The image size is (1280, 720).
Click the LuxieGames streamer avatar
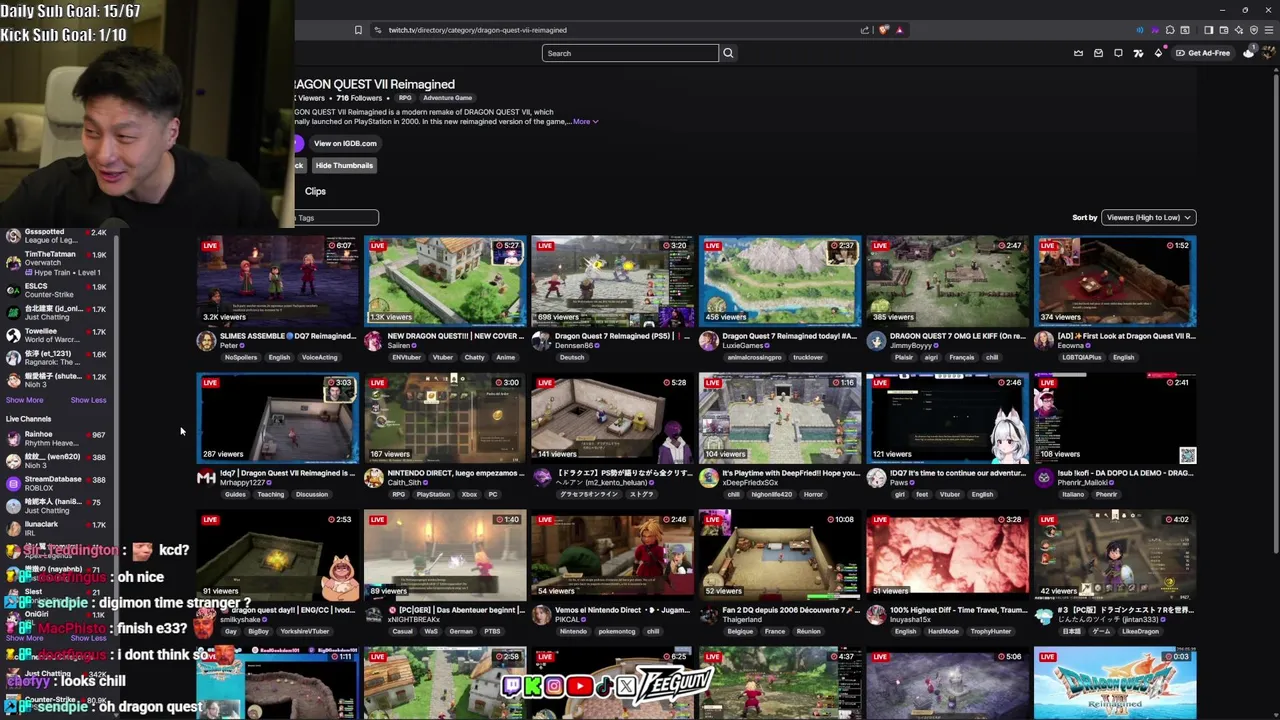tap(708, 341)
